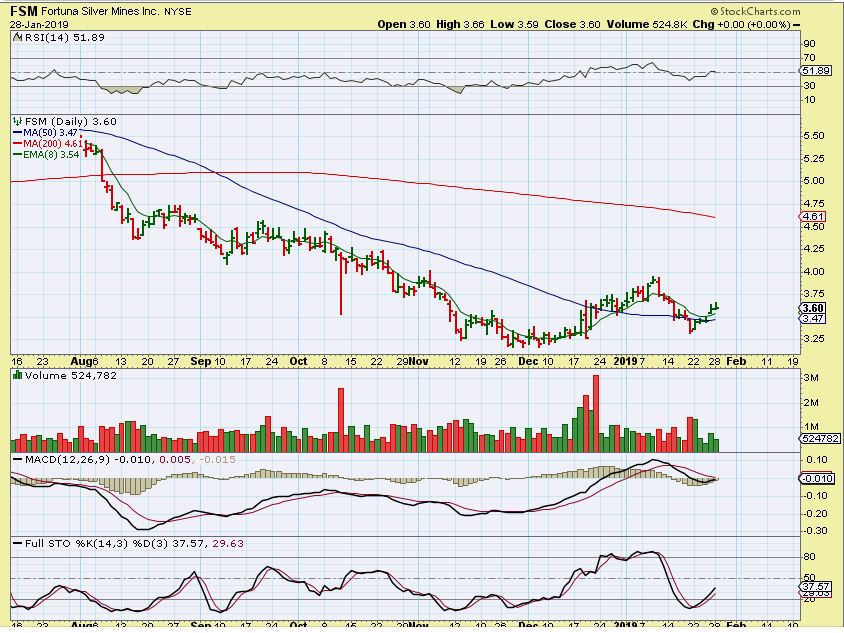Click the 37.57 stochastic value tag on axis
This screenshot has height=633, width=844.
815,586
